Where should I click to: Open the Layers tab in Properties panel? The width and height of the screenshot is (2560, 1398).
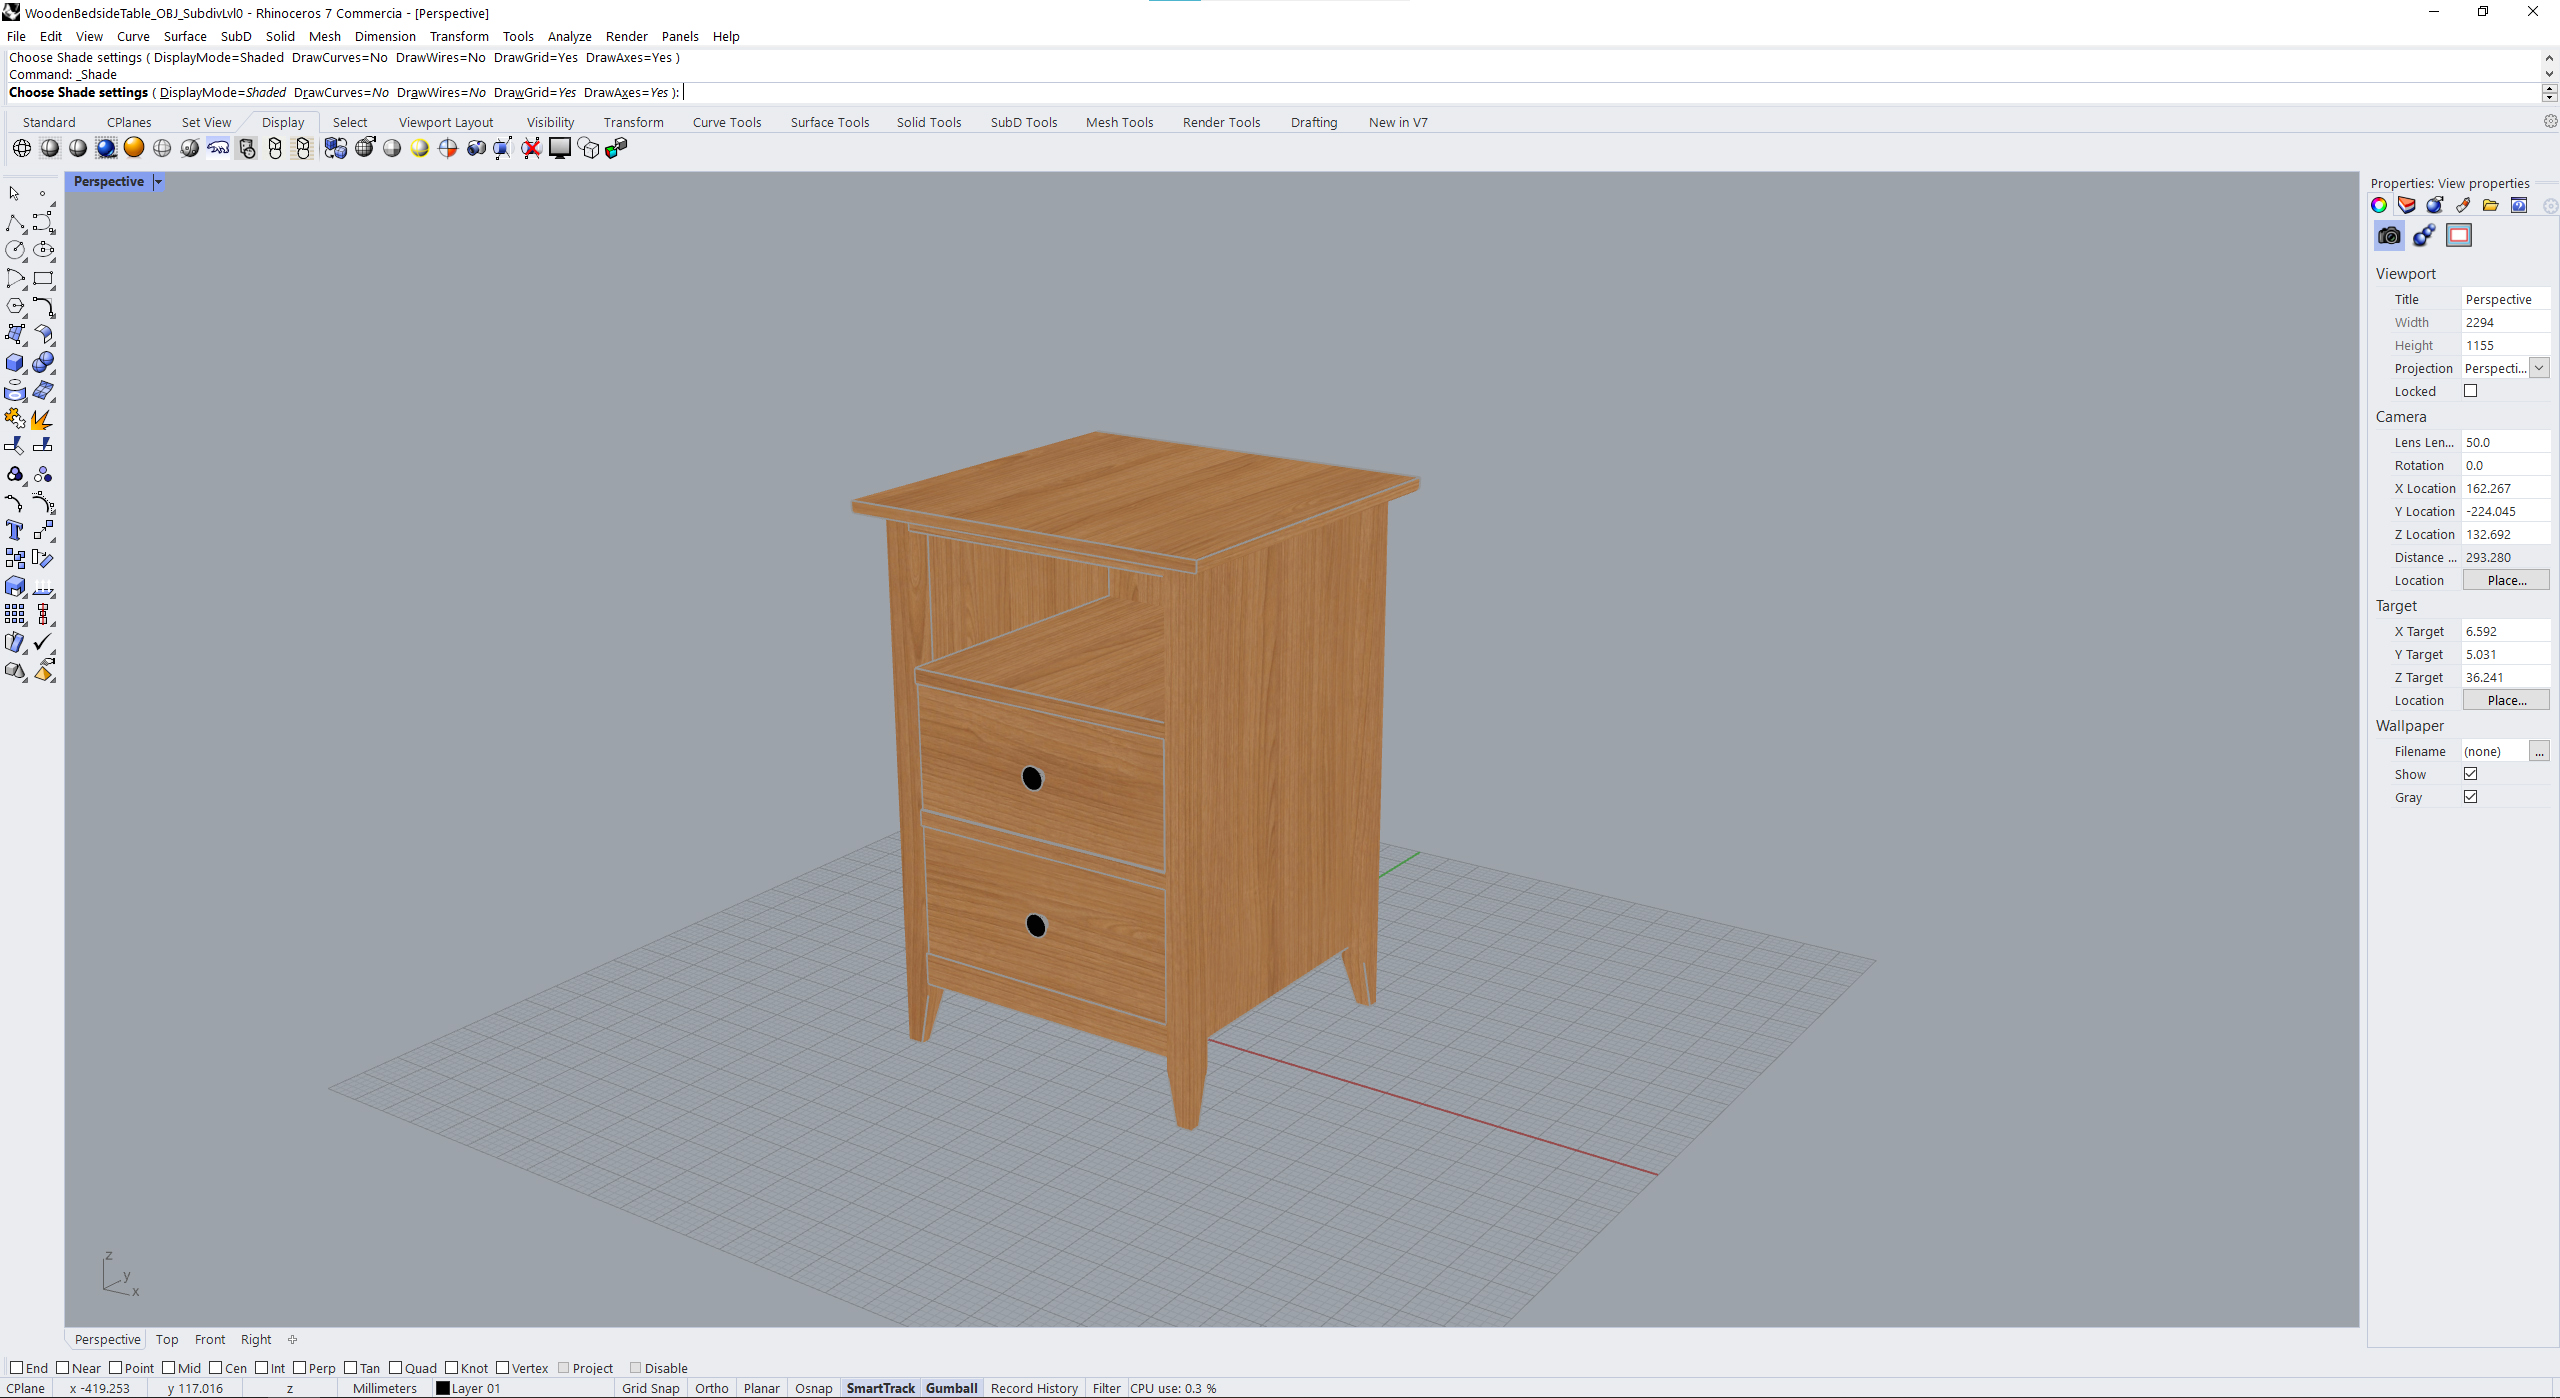click(2407, 205)
